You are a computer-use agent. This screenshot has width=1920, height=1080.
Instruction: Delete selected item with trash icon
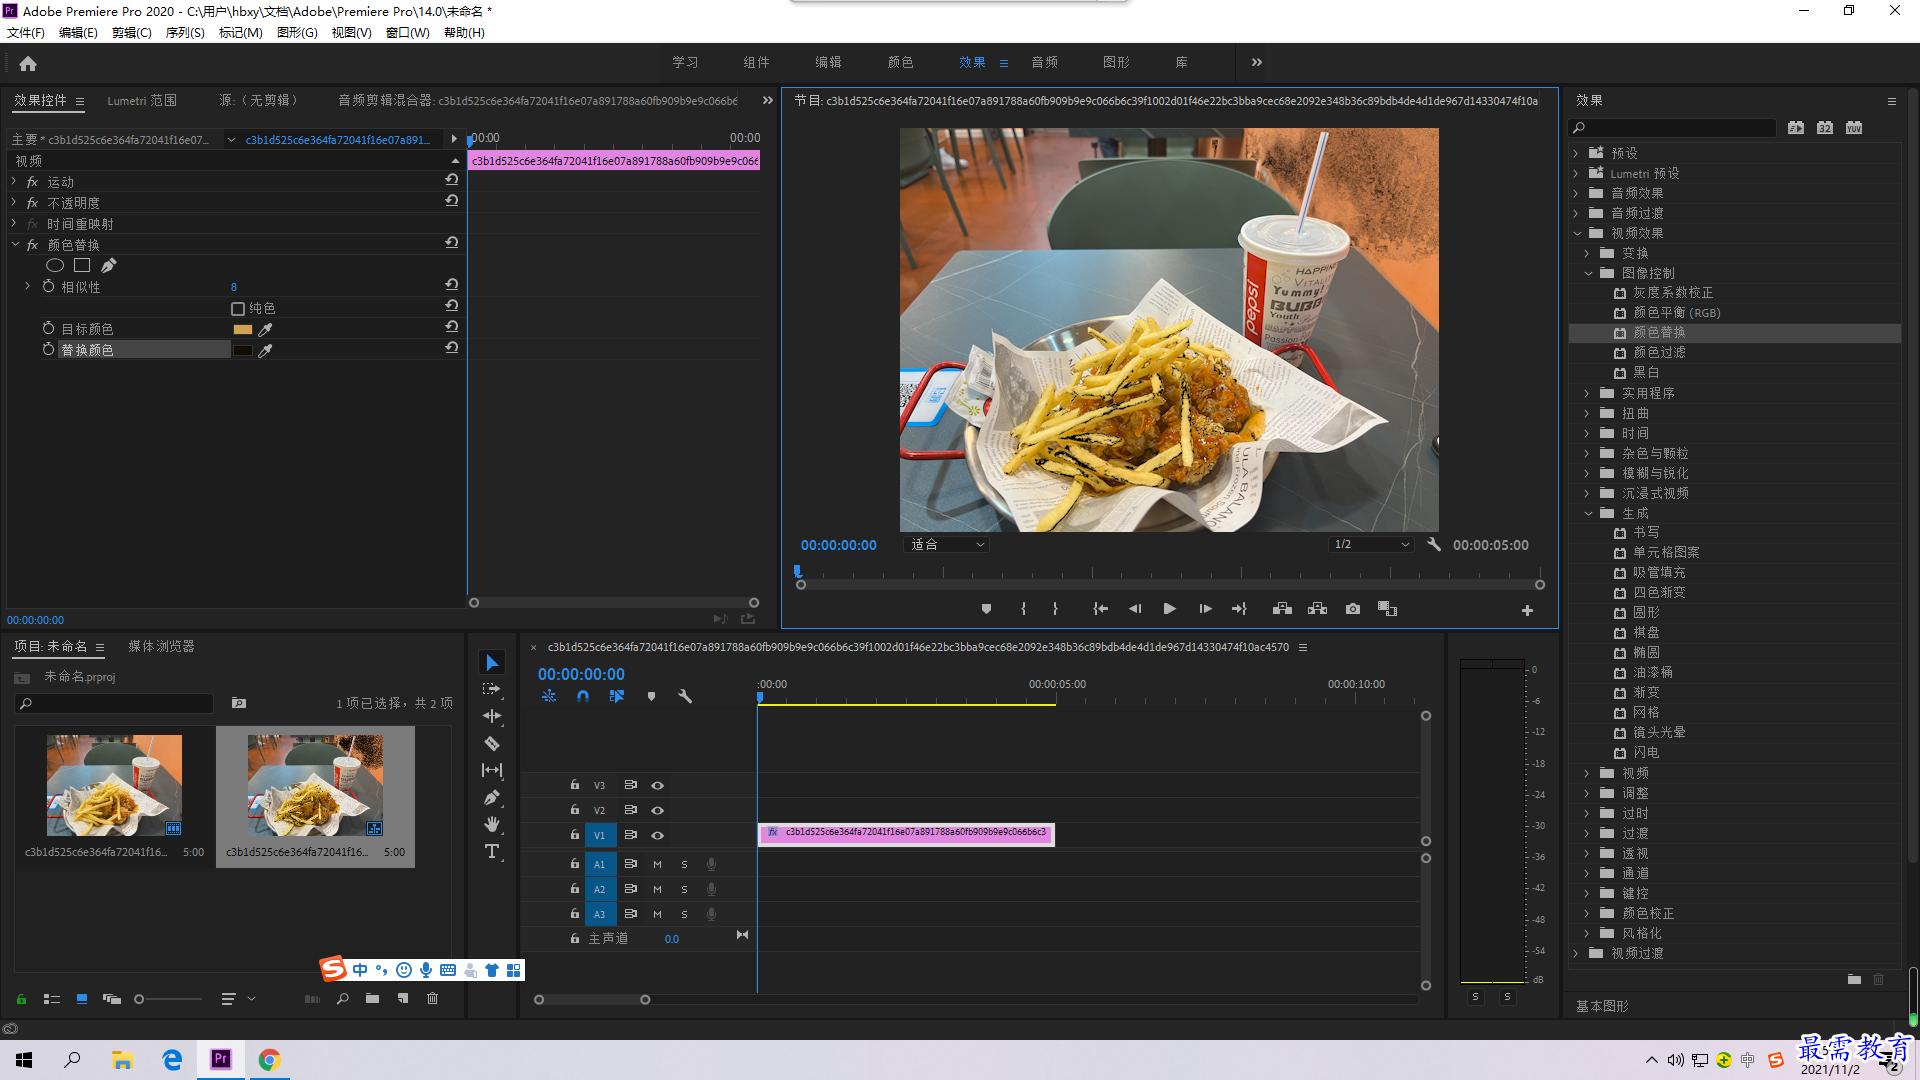point(432,998)
